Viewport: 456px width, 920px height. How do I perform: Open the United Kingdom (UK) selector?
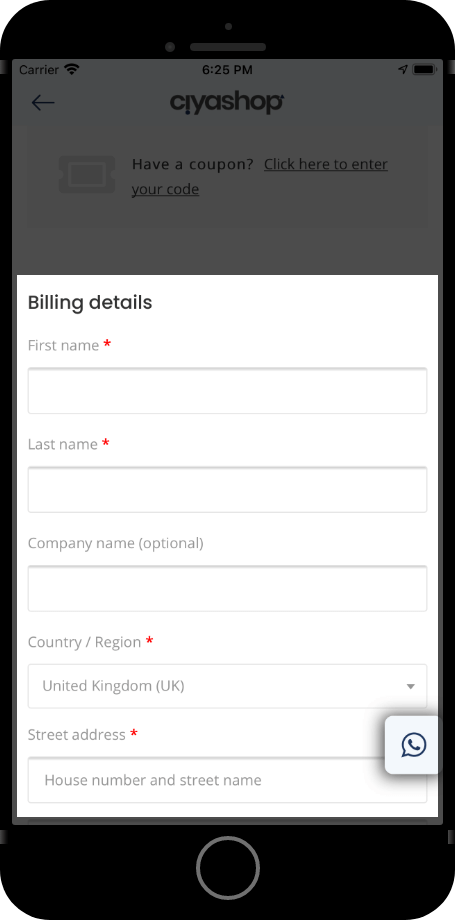click(x=227, y=686)
